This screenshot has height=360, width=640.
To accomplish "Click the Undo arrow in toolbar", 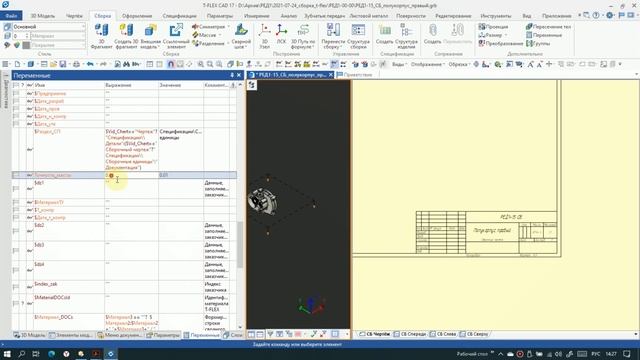I will (x=90, y=64).
